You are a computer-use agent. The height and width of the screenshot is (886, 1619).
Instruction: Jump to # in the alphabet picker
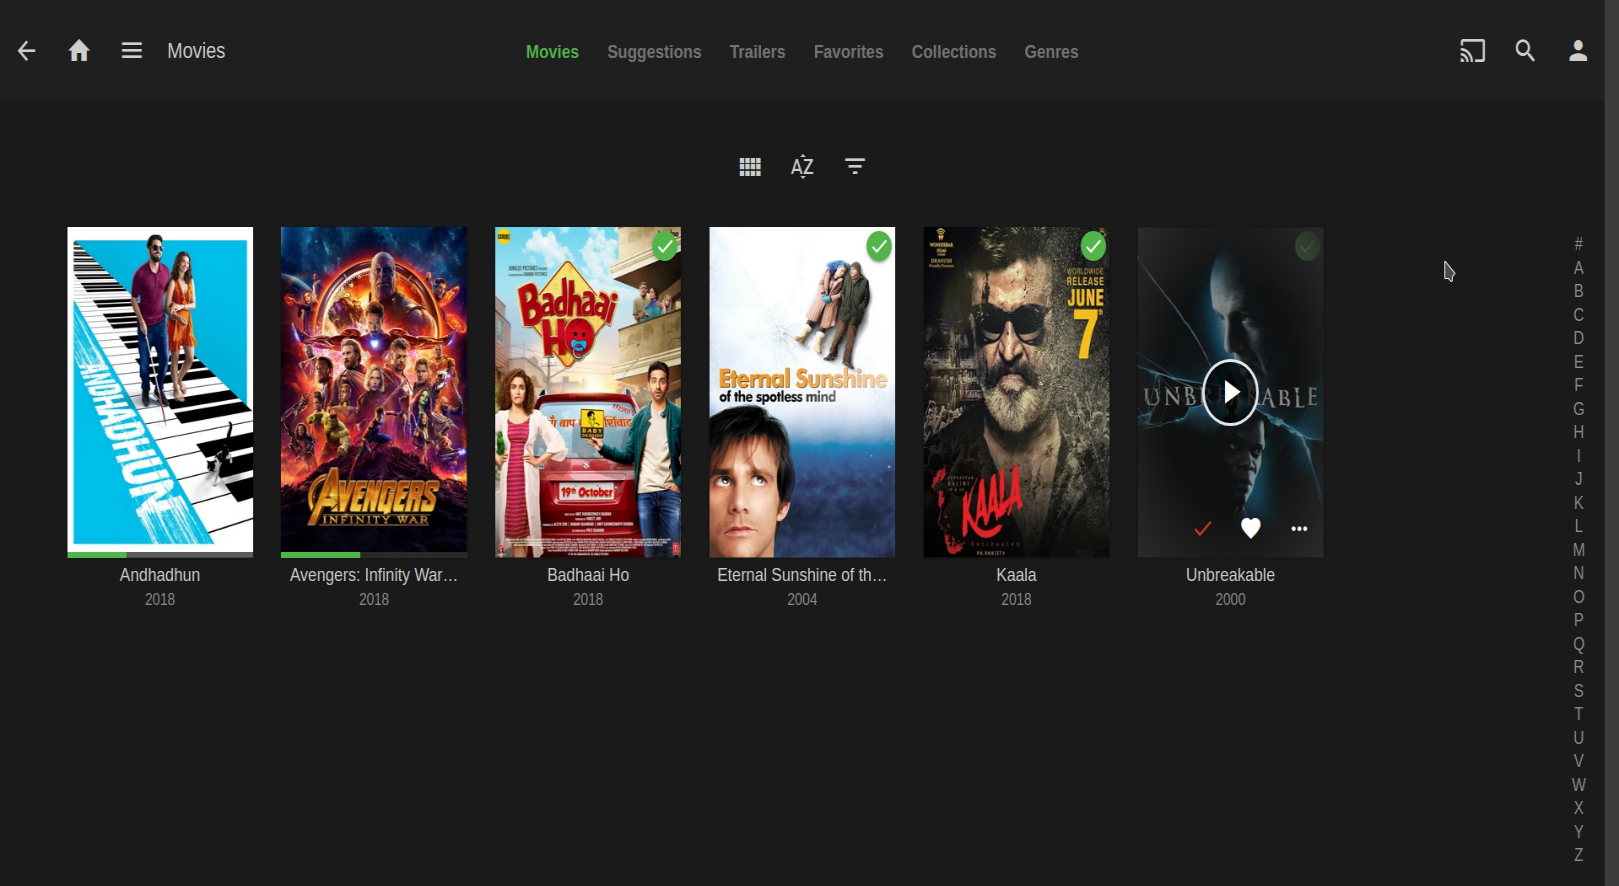pos(1578,244)
